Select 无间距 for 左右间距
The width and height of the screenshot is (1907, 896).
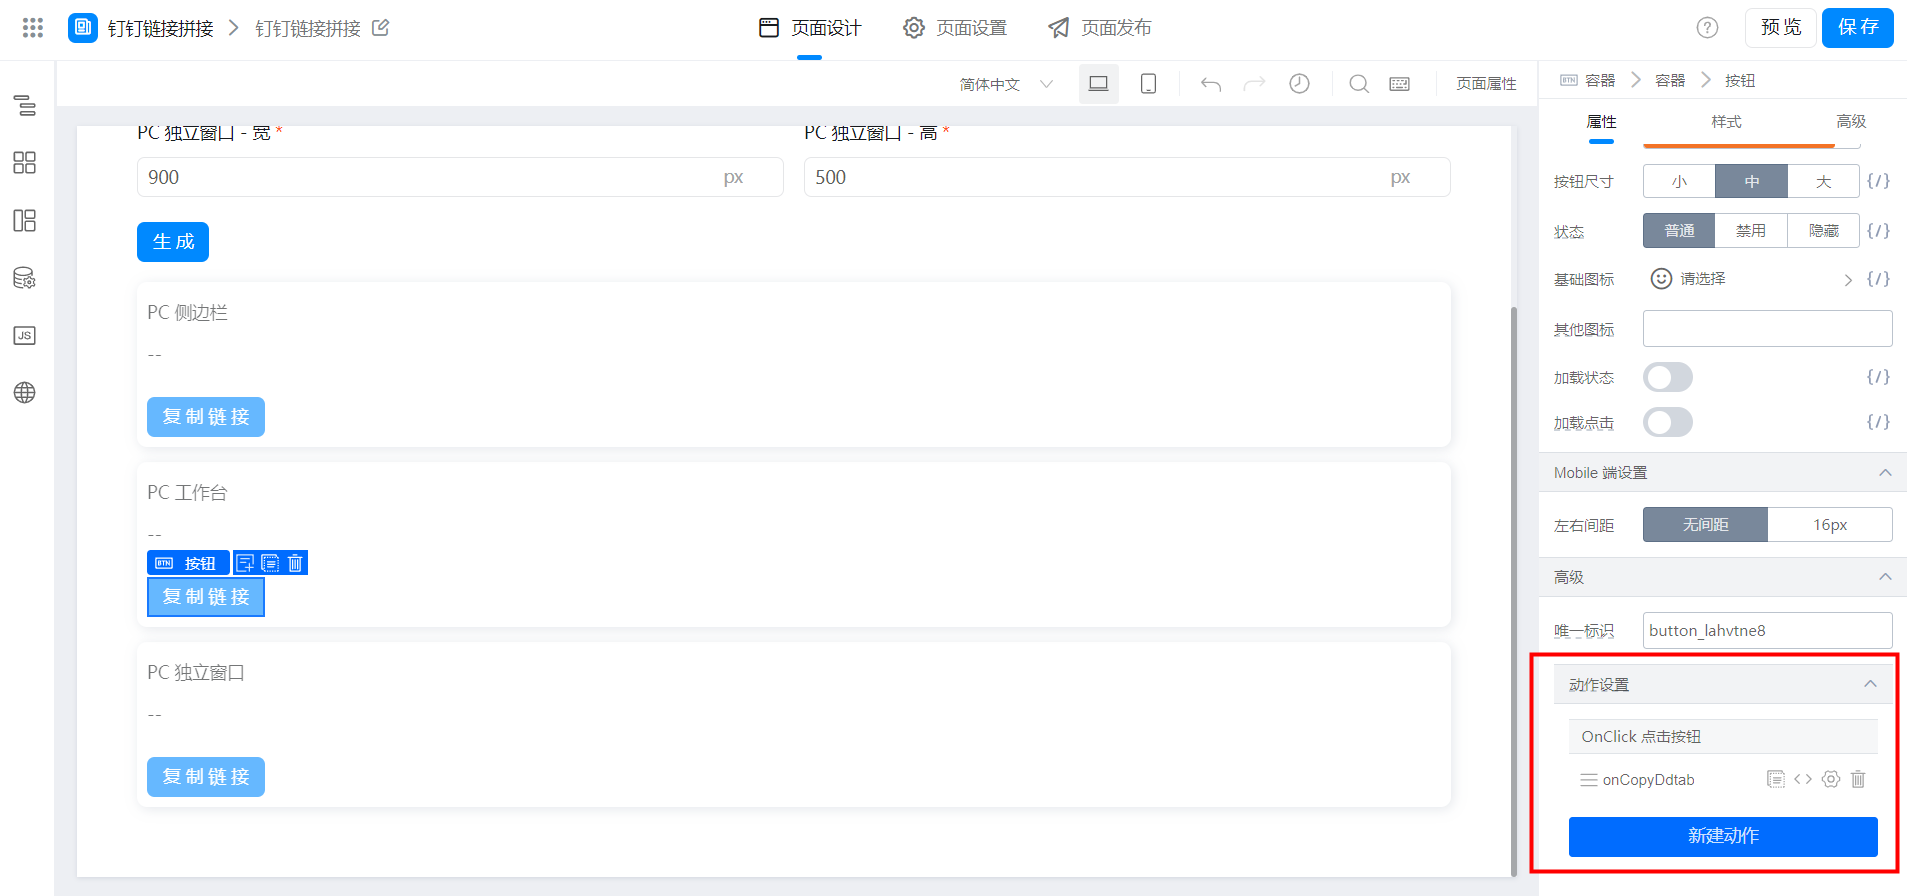1705,524
